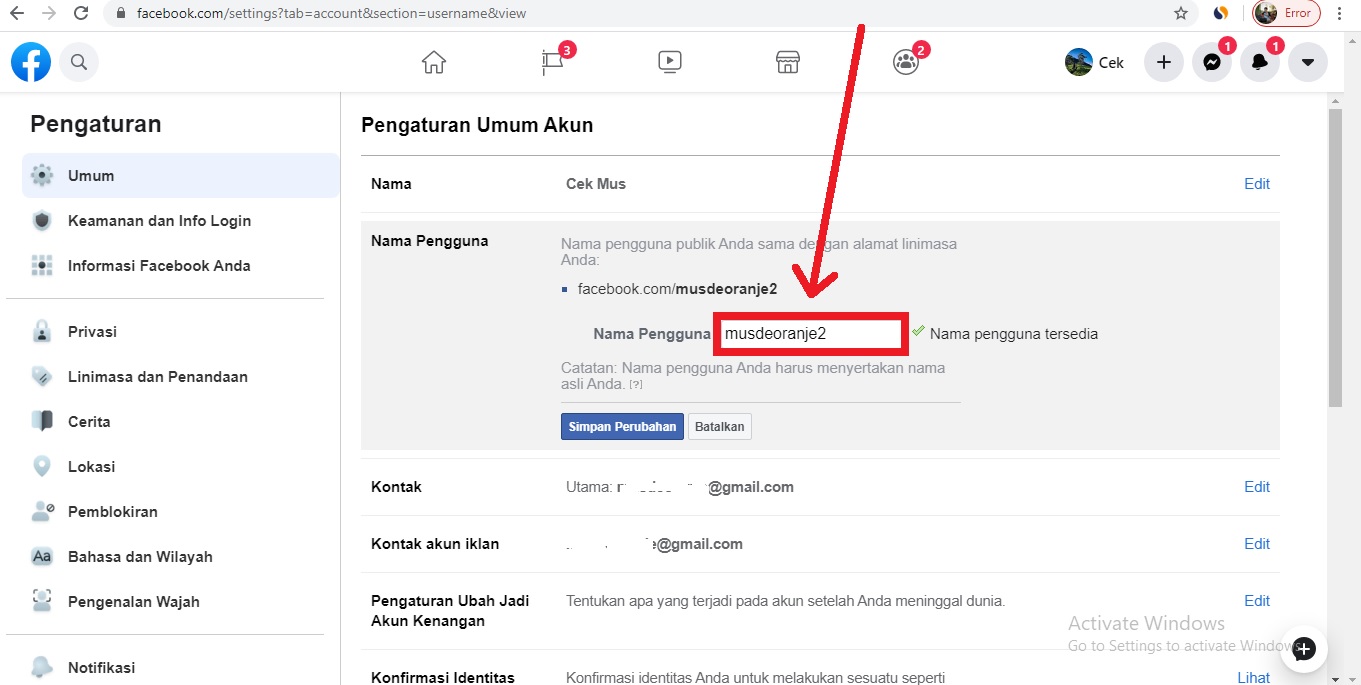Open the Watch video icon
This screenshot has height=685, width=1361.
pos(670,62)
